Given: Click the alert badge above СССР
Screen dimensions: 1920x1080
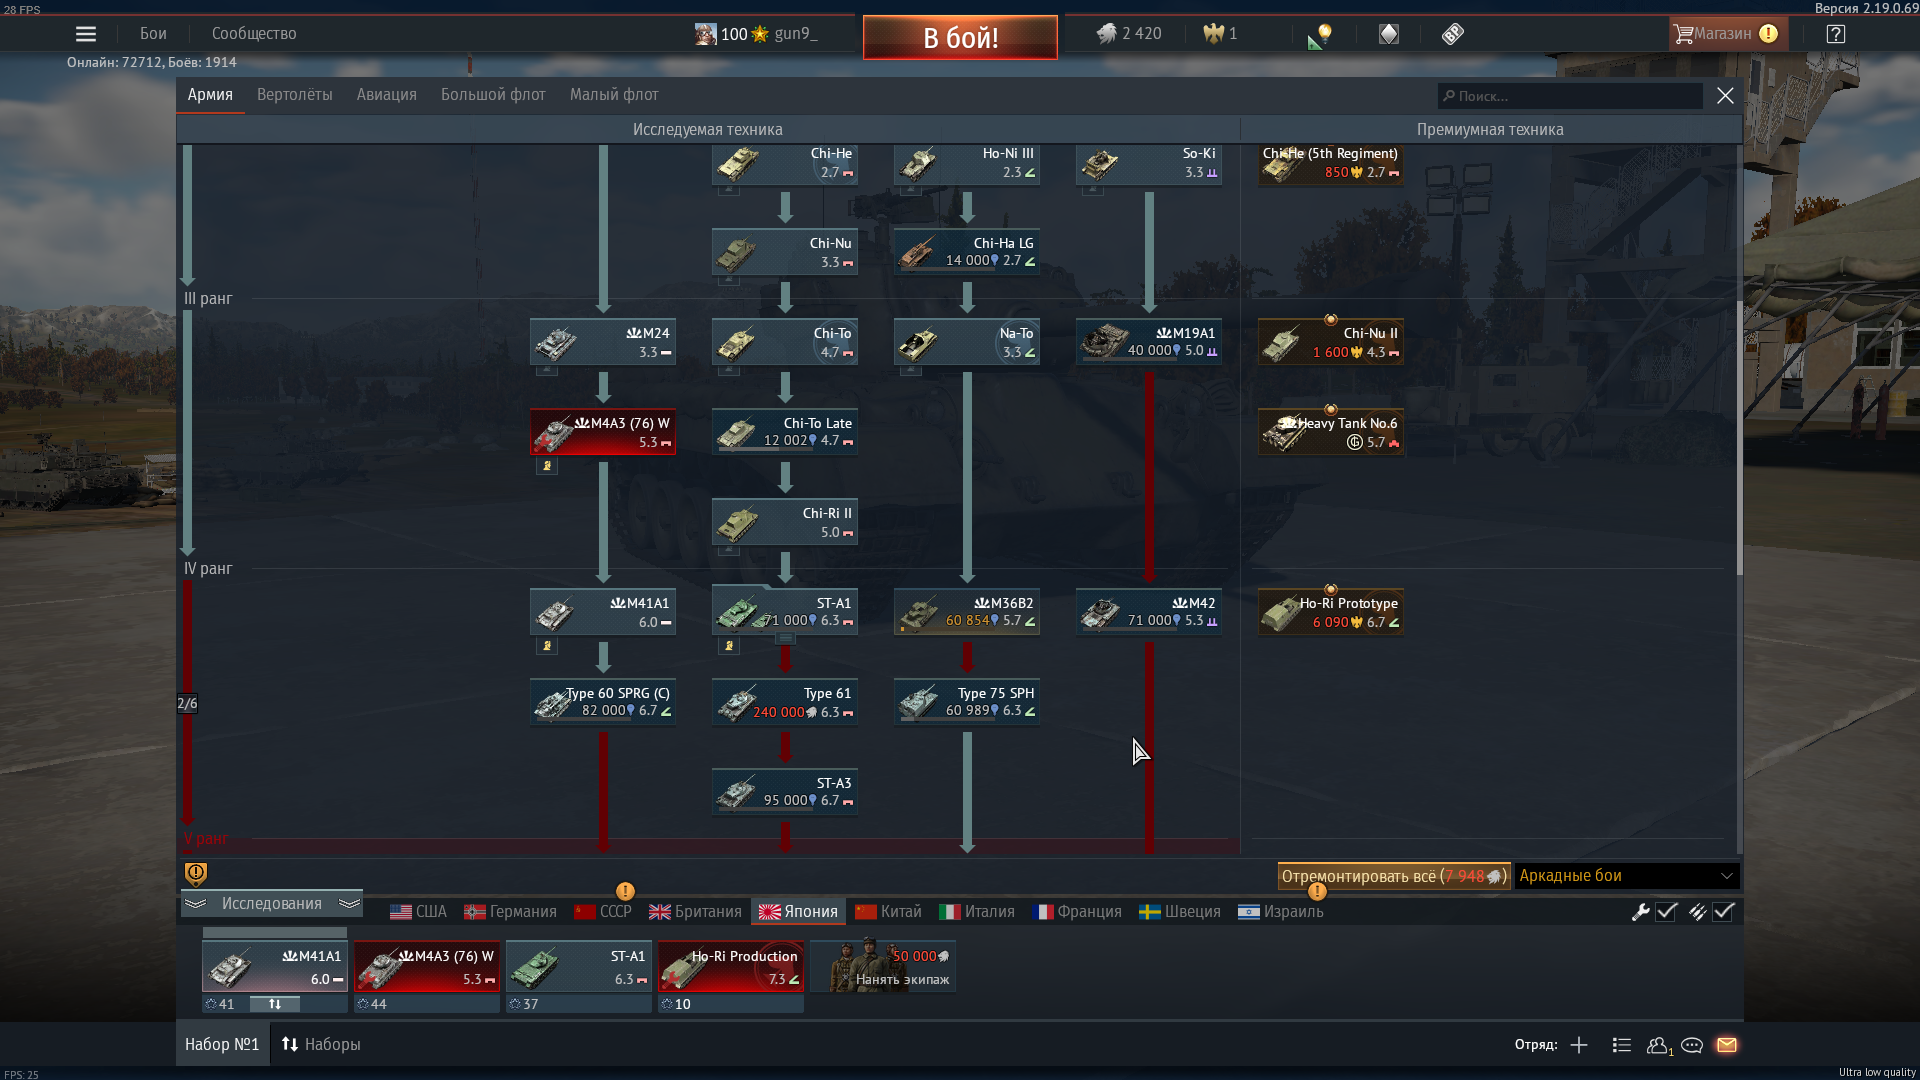Looking at the screenshot, I should click(625, 891).
